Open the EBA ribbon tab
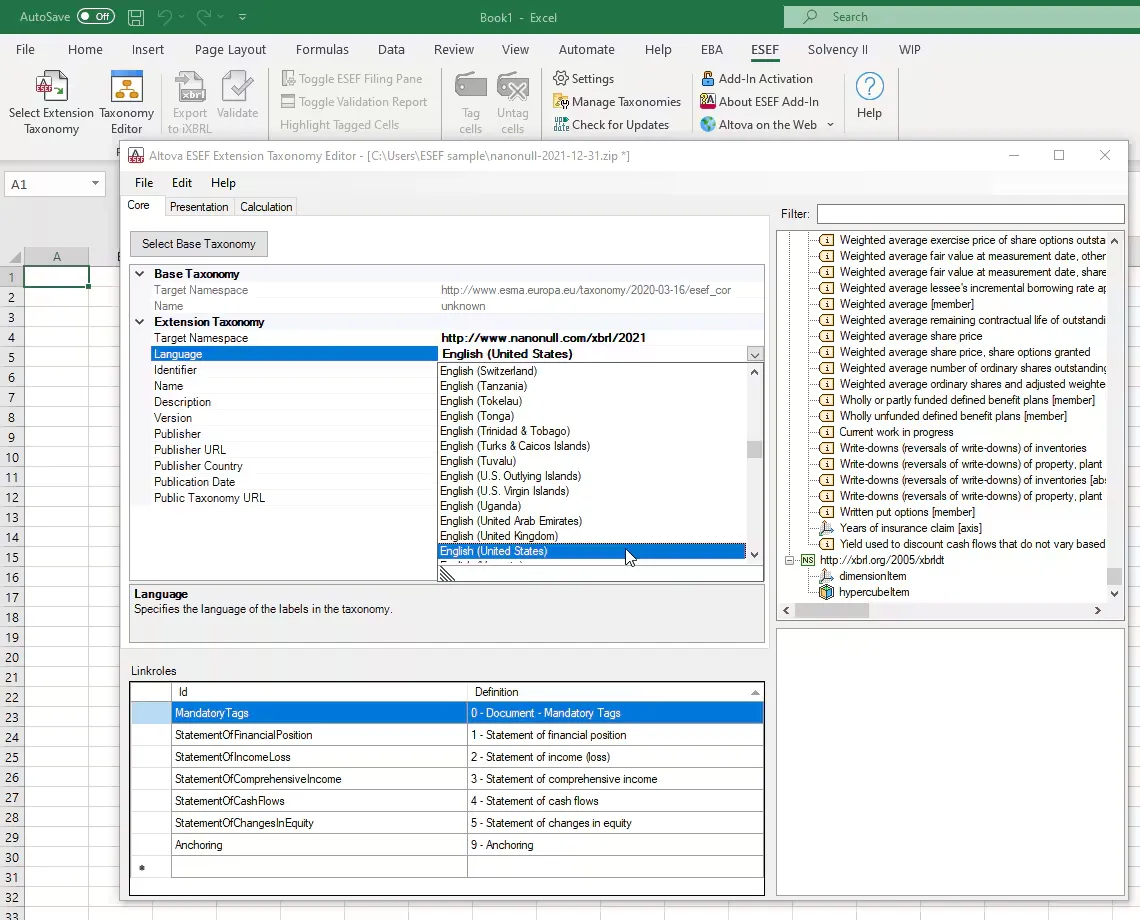Image resolution: width=1140 pixels, height=920 pixels. tap(712, 49)
